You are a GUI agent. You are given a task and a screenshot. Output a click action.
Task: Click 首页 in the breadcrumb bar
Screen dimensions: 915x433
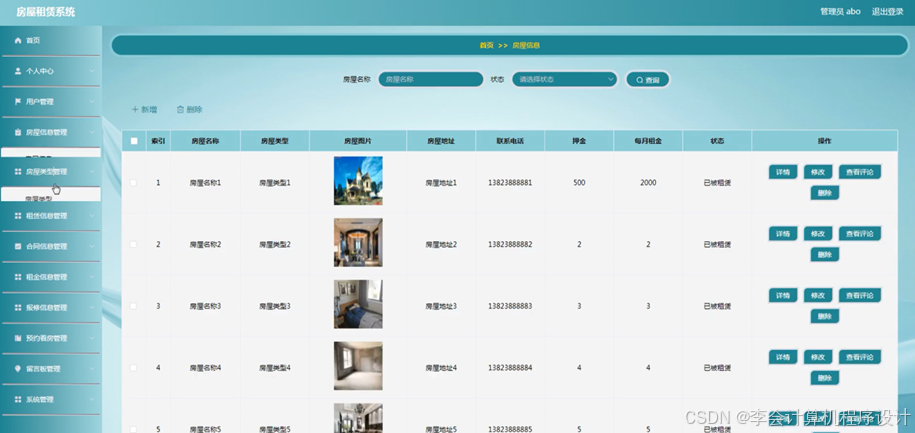[486, 45]
